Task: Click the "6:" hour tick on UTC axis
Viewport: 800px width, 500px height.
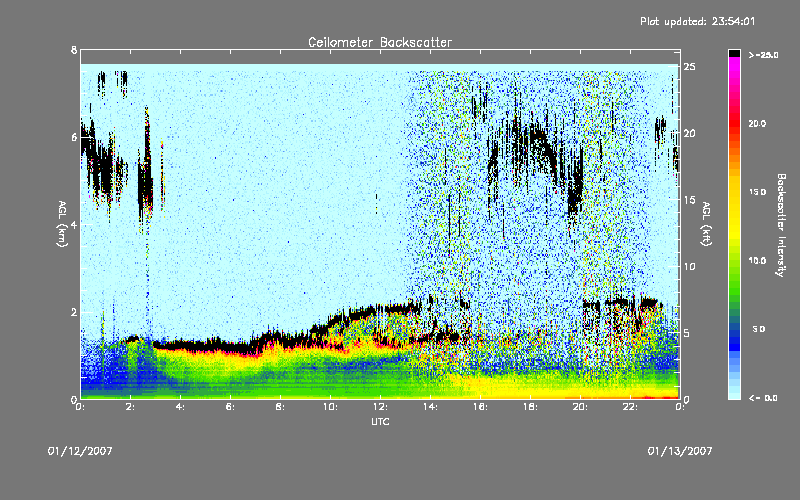Action: pyautogui.click(x=230, y=407)
